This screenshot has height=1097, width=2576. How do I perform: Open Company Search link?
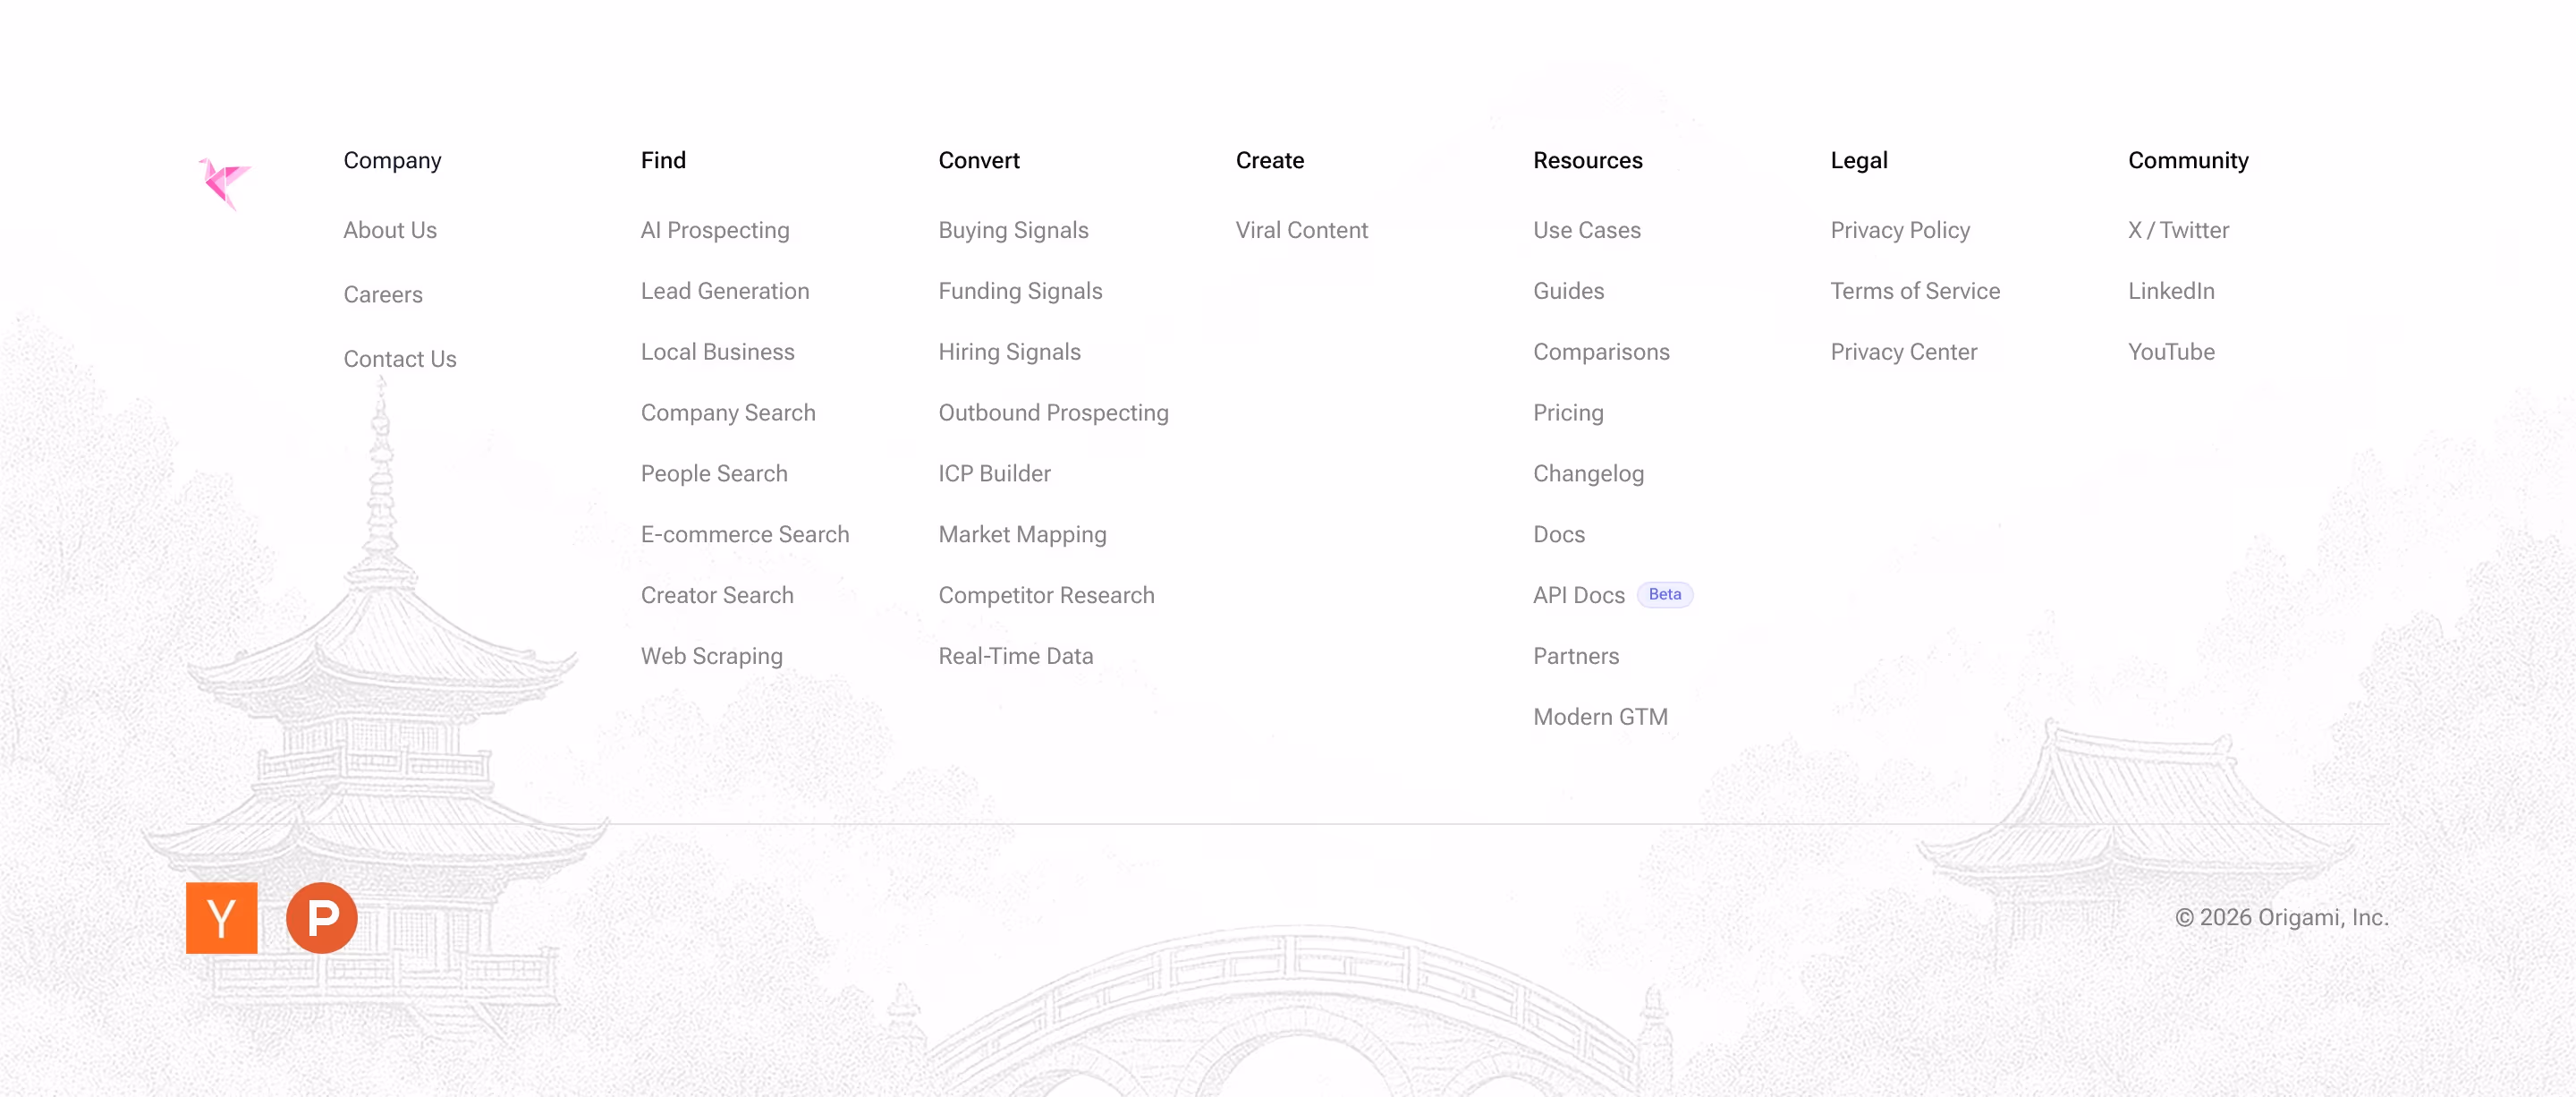coord(728,413)
